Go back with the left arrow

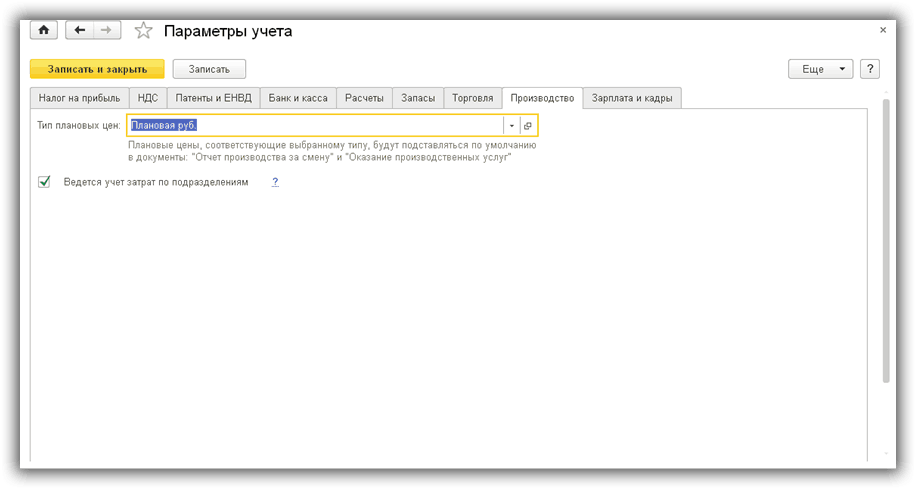(x=80, y=30)
